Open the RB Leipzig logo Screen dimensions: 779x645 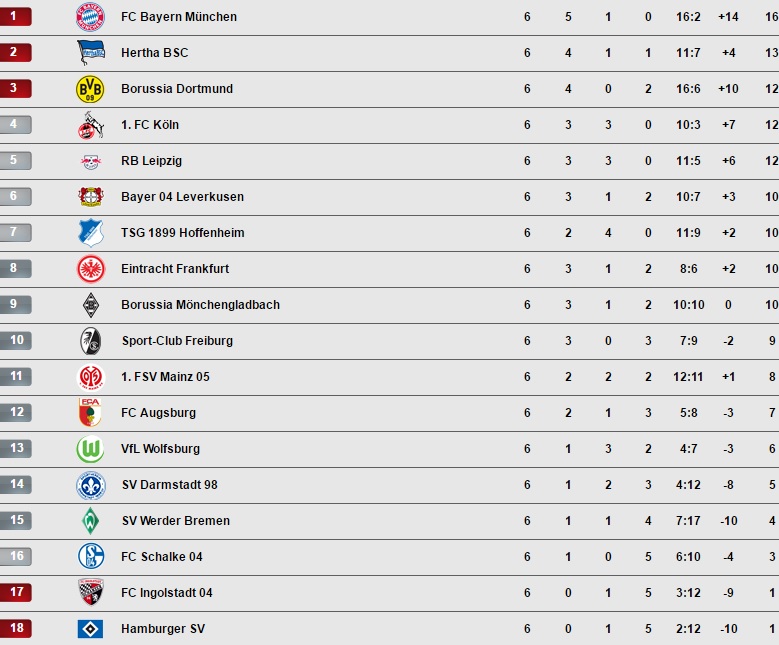point(91,161)
